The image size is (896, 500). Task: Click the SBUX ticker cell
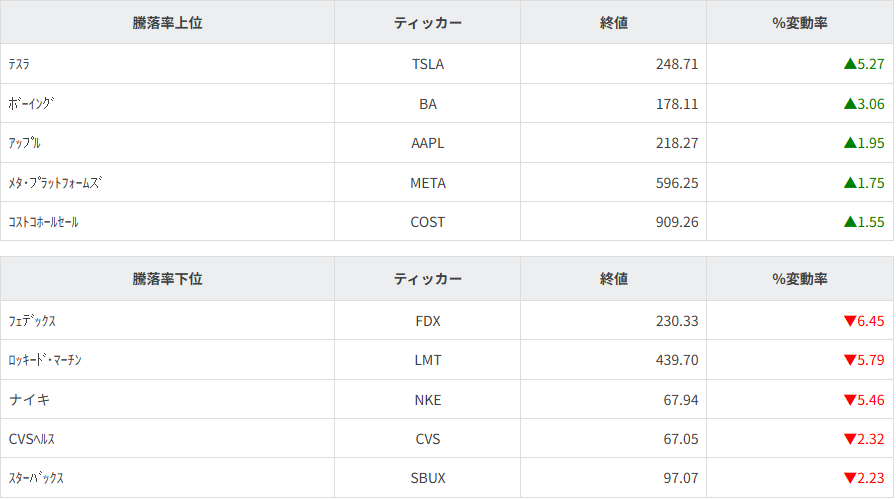point(428,478)
